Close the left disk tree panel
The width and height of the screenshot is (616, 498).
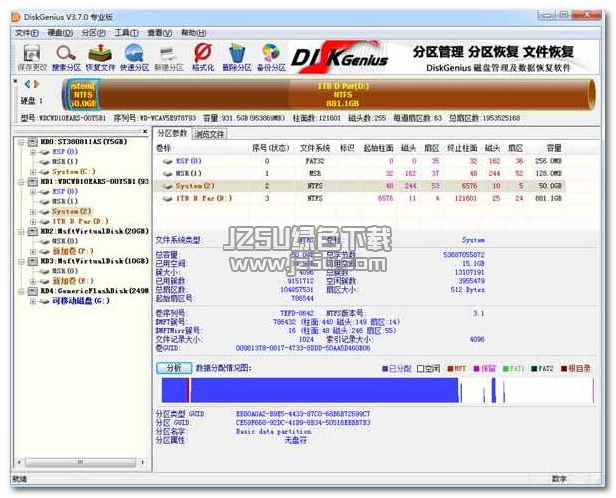[145, 132]
